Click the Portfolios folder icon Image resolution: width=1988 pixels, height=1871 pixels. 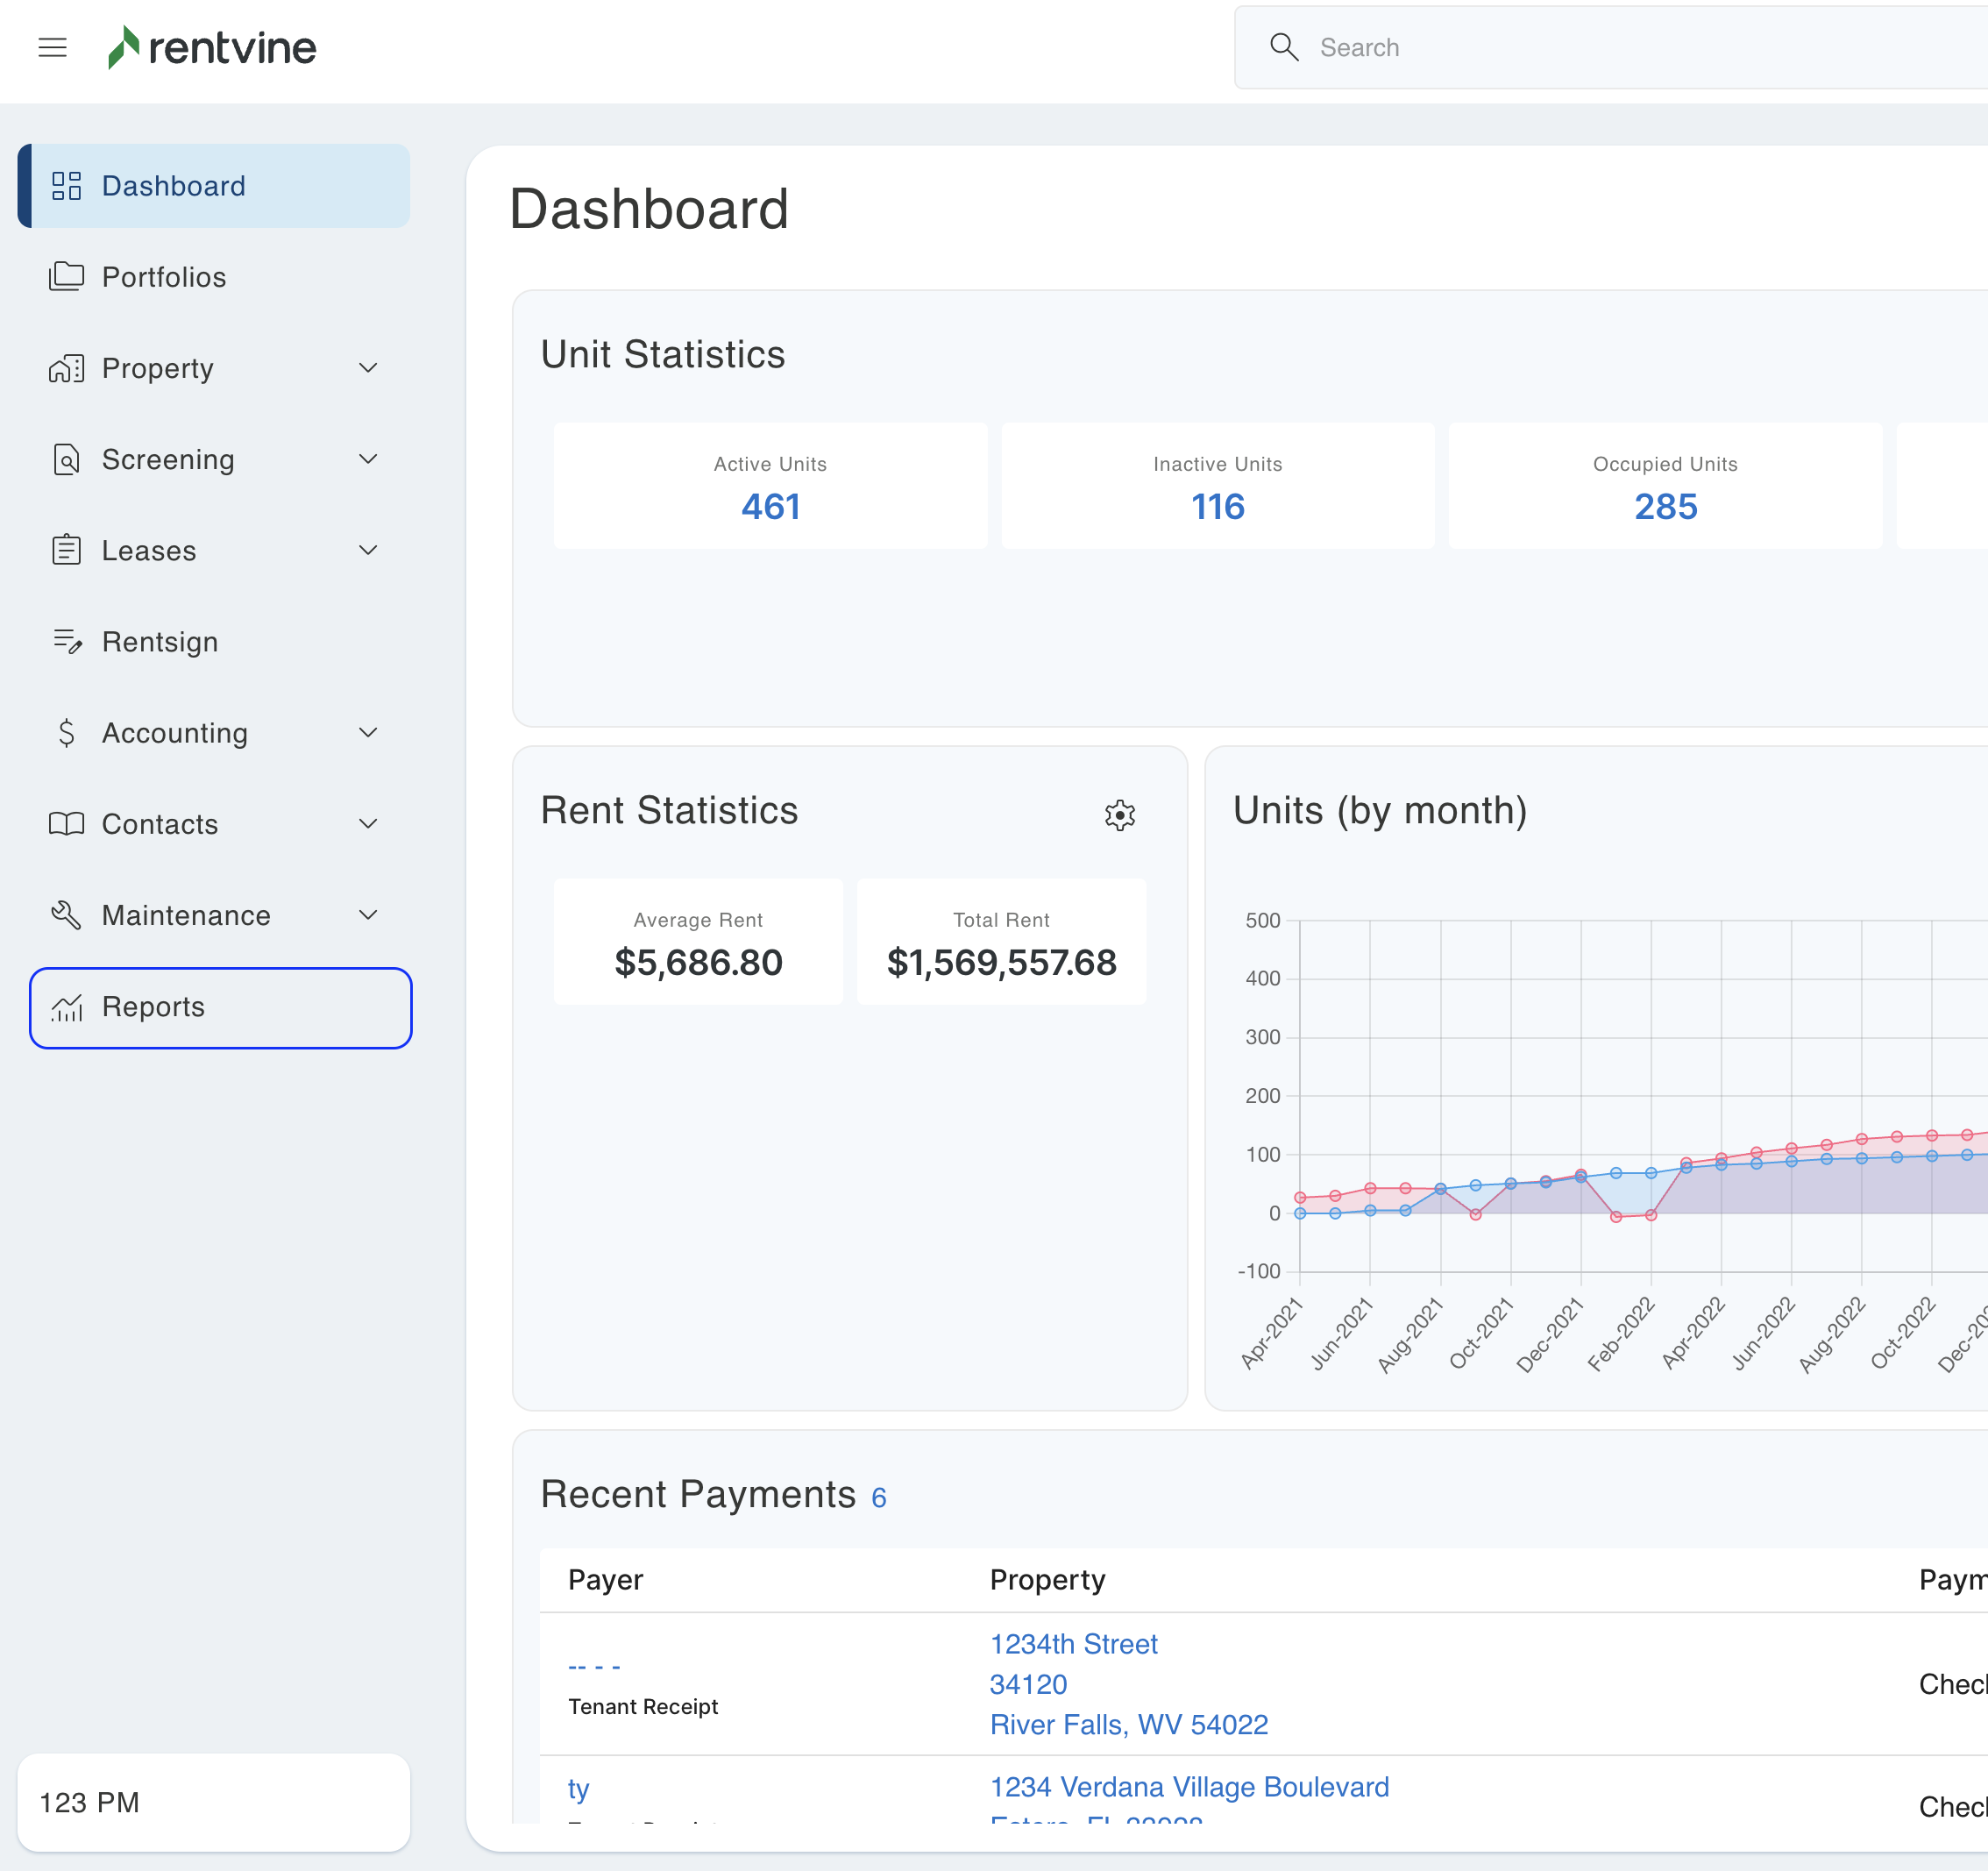(66, 276)
